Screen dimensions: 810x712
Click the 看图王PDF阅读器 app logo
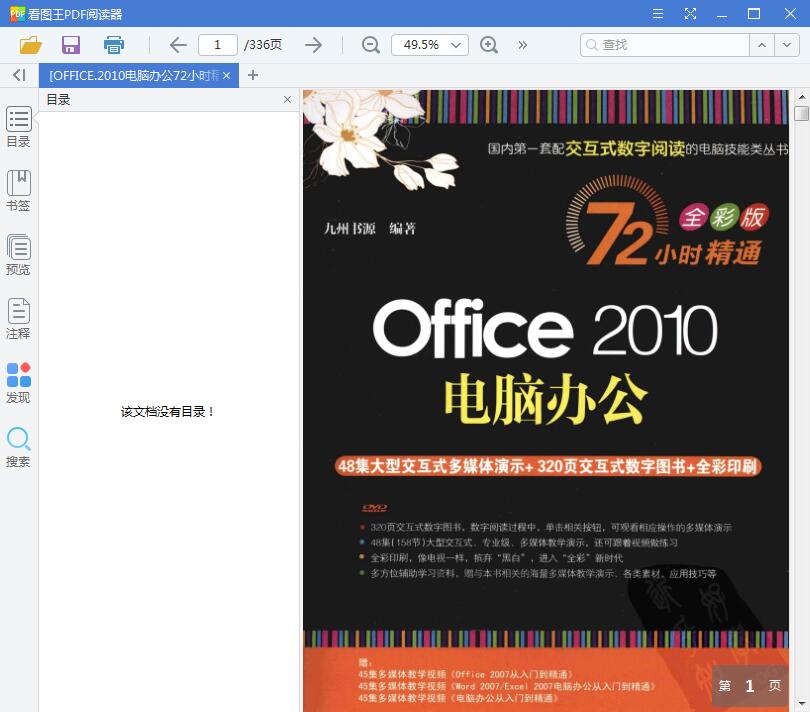[18, 13]
